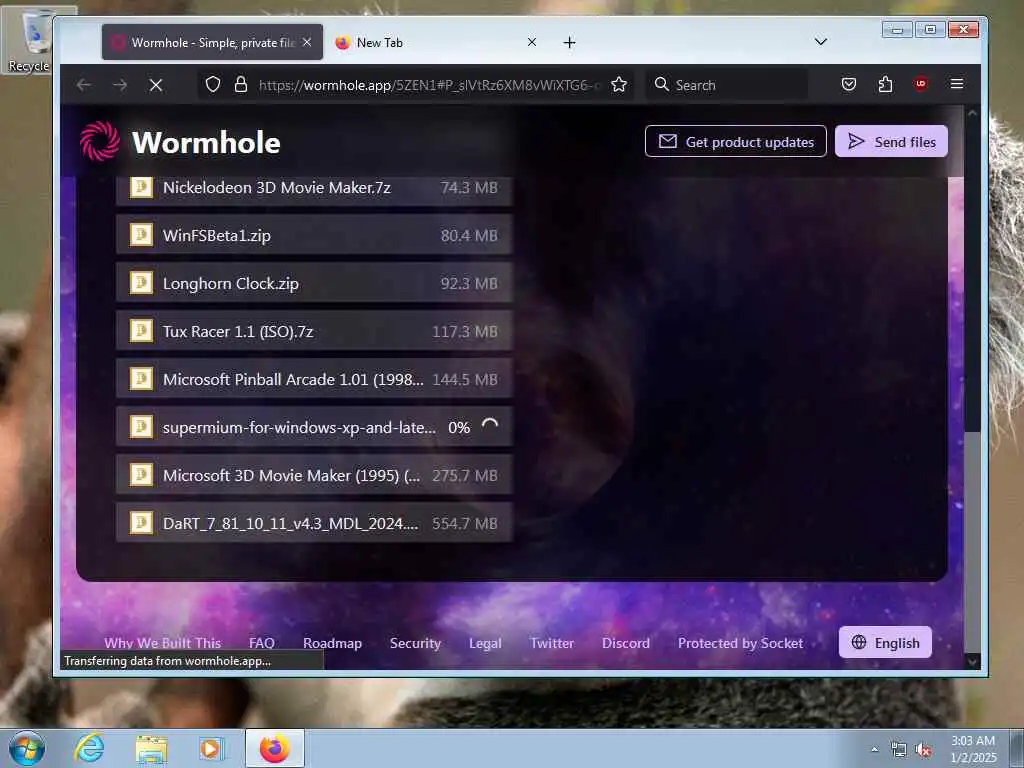Viewport: 1024px width, 768px height.
Task: Click the file icon beside DaRT_7_81_10_11
Action: tap(141, 522)
